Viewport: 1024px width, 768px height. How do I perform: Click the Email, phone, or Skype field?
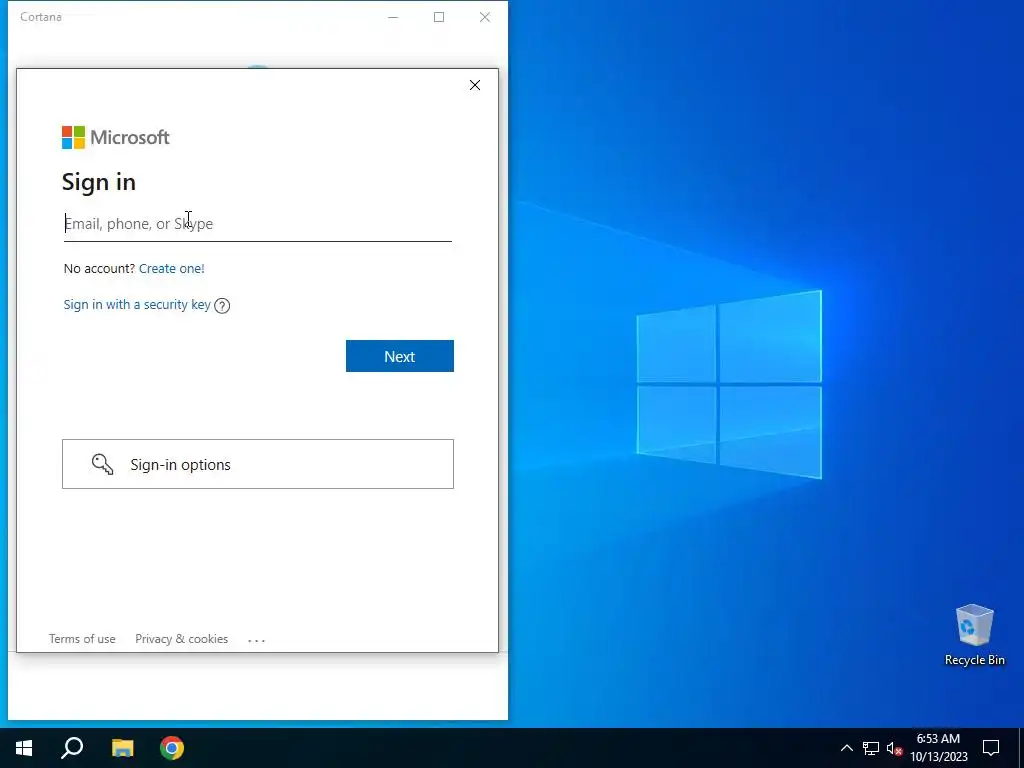(257, 224)
